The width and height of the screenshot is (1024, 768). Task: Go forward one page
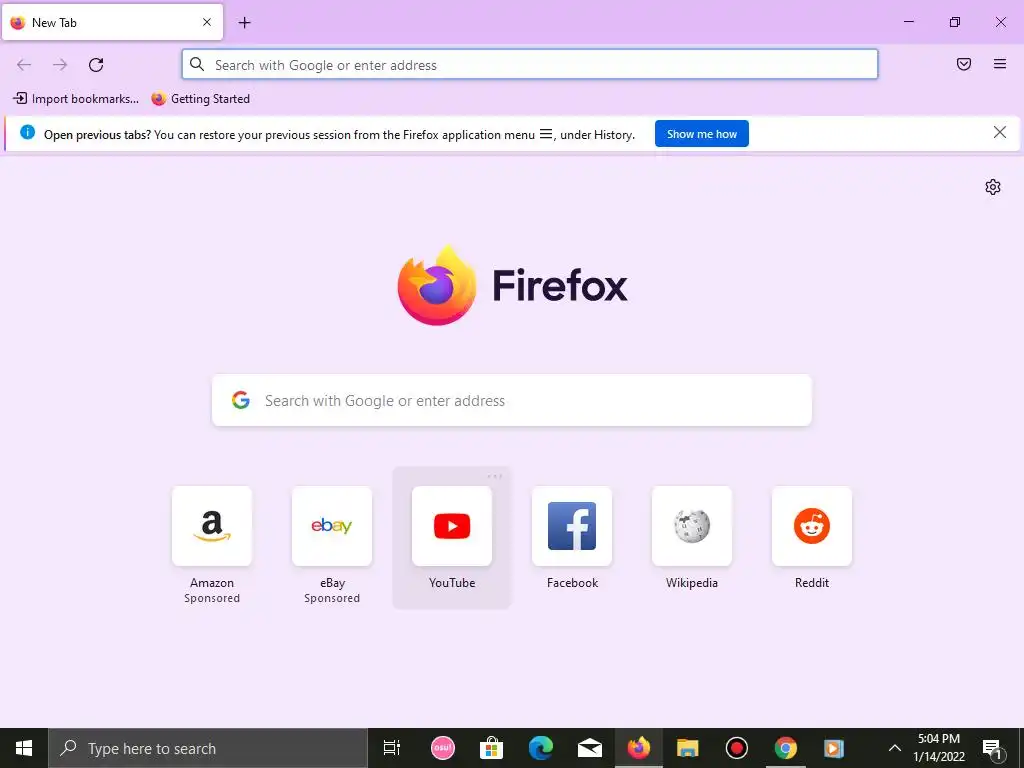pyautogui.click(x=60, y=65)
